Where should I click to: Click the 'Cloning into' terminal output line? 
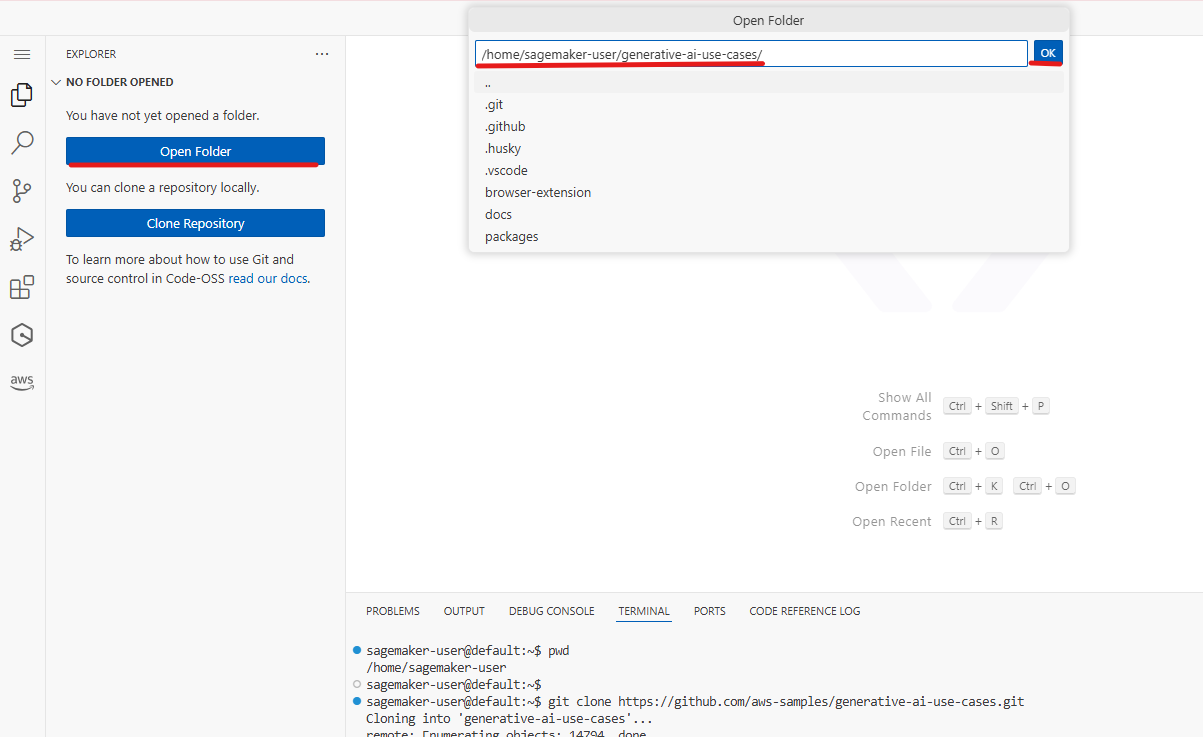coord(509,718)
